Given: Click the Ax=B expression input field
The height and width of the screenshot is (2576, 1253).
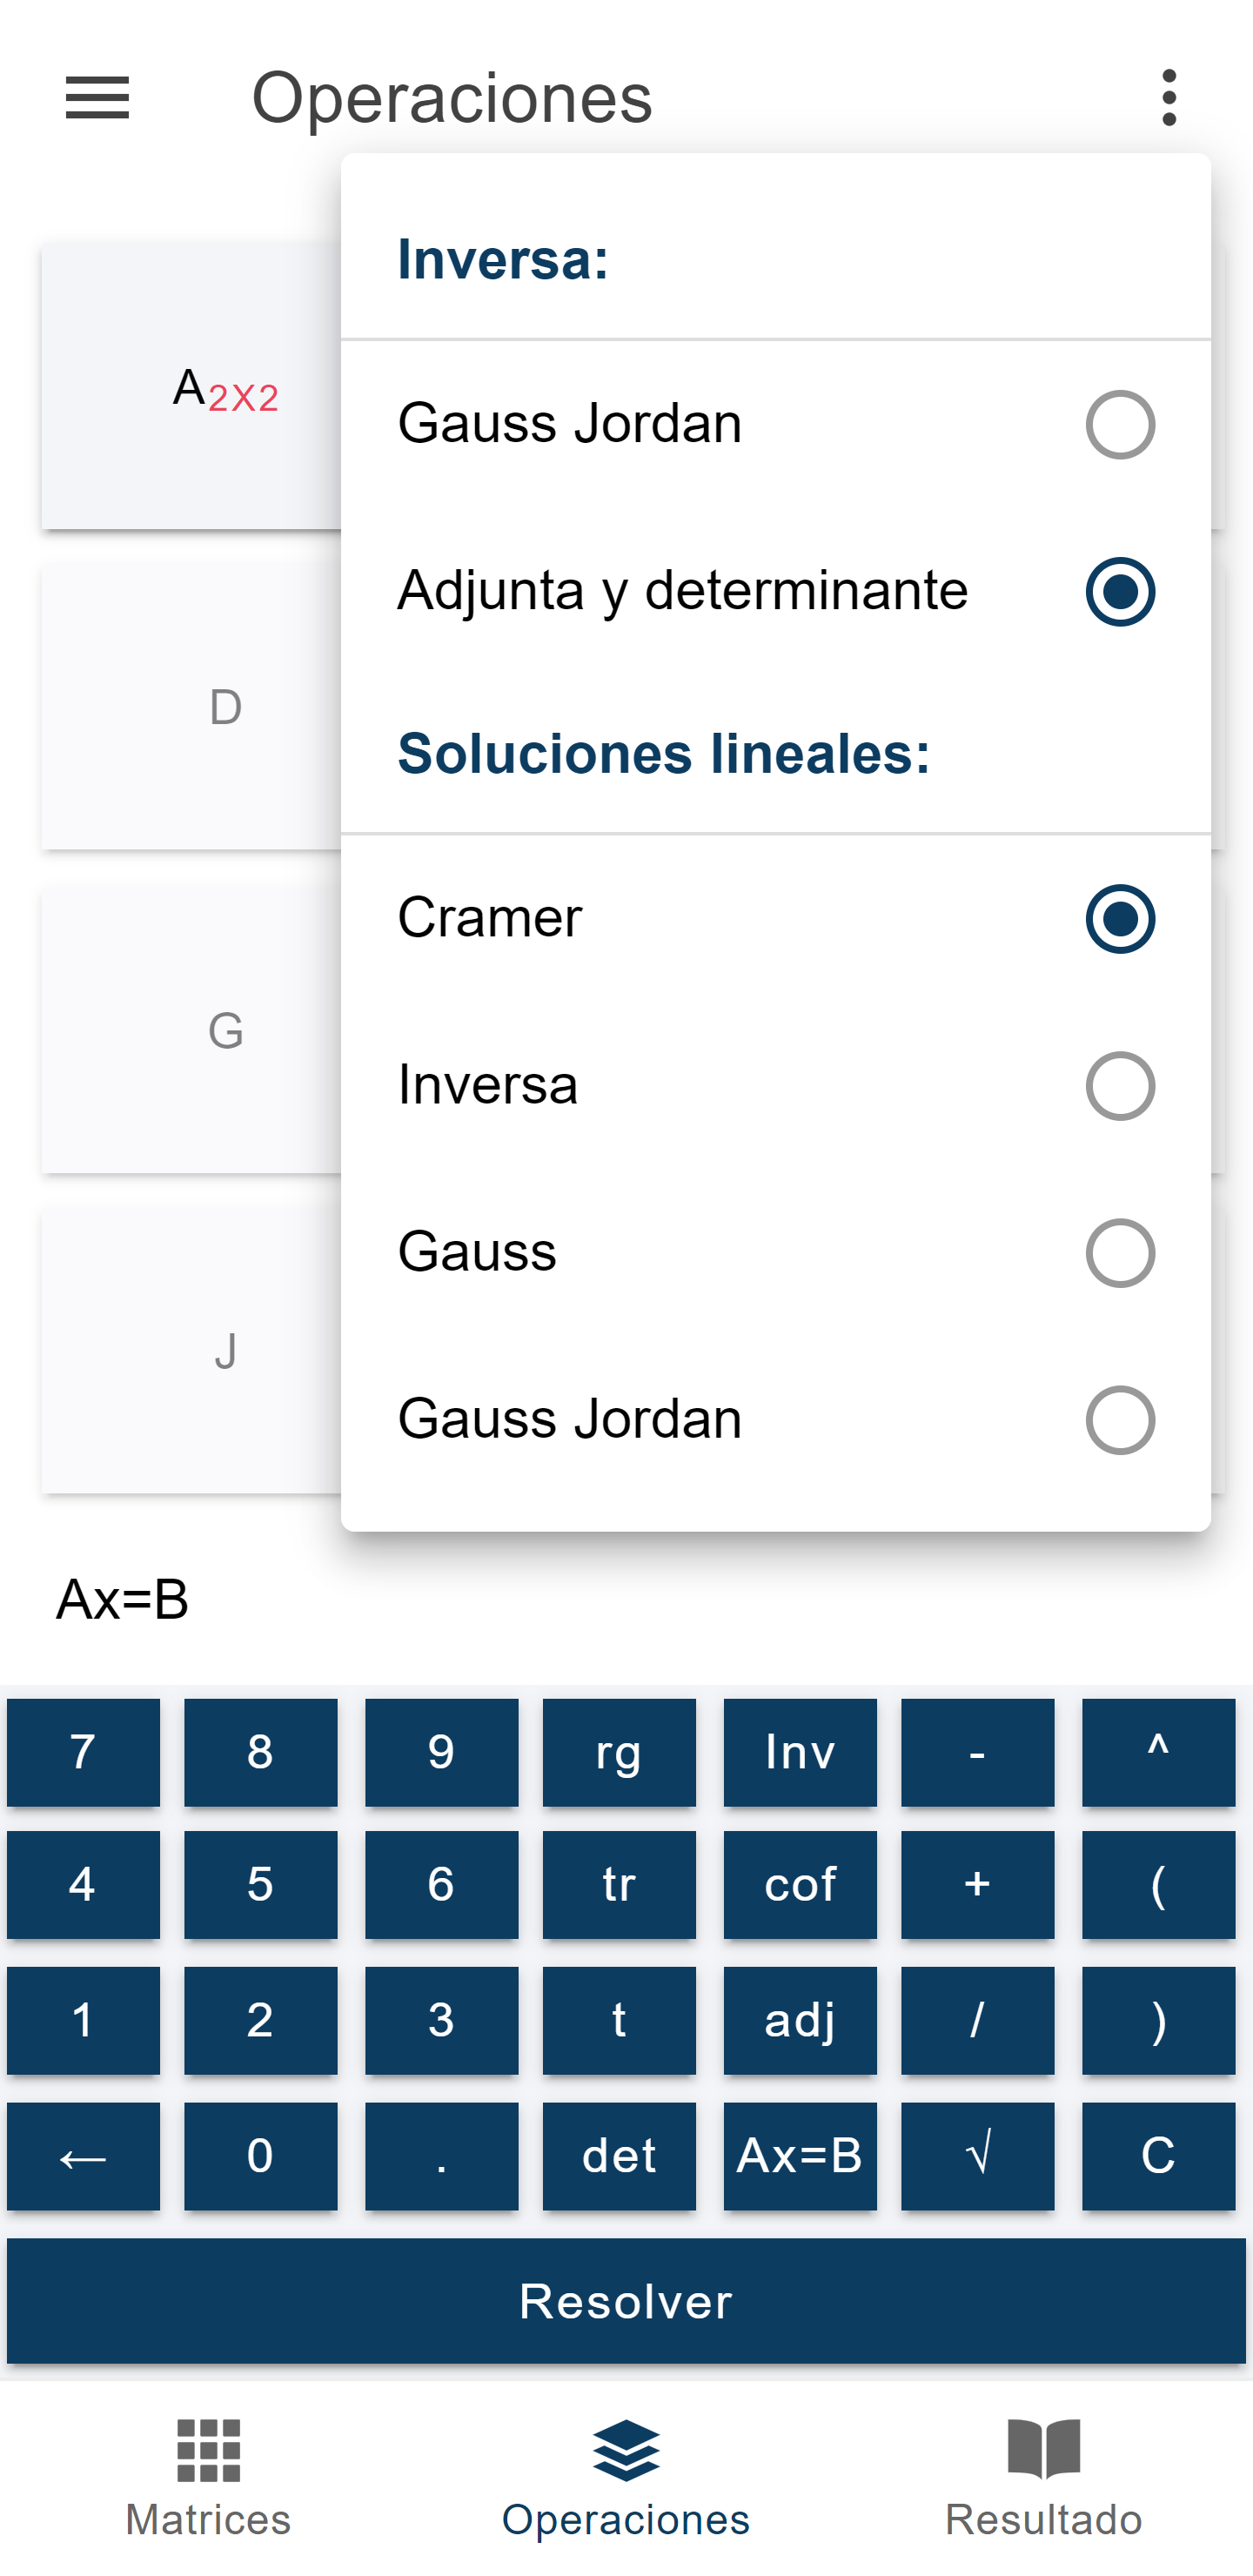Looking at the screenshot, I should [x=626, y=1599].
